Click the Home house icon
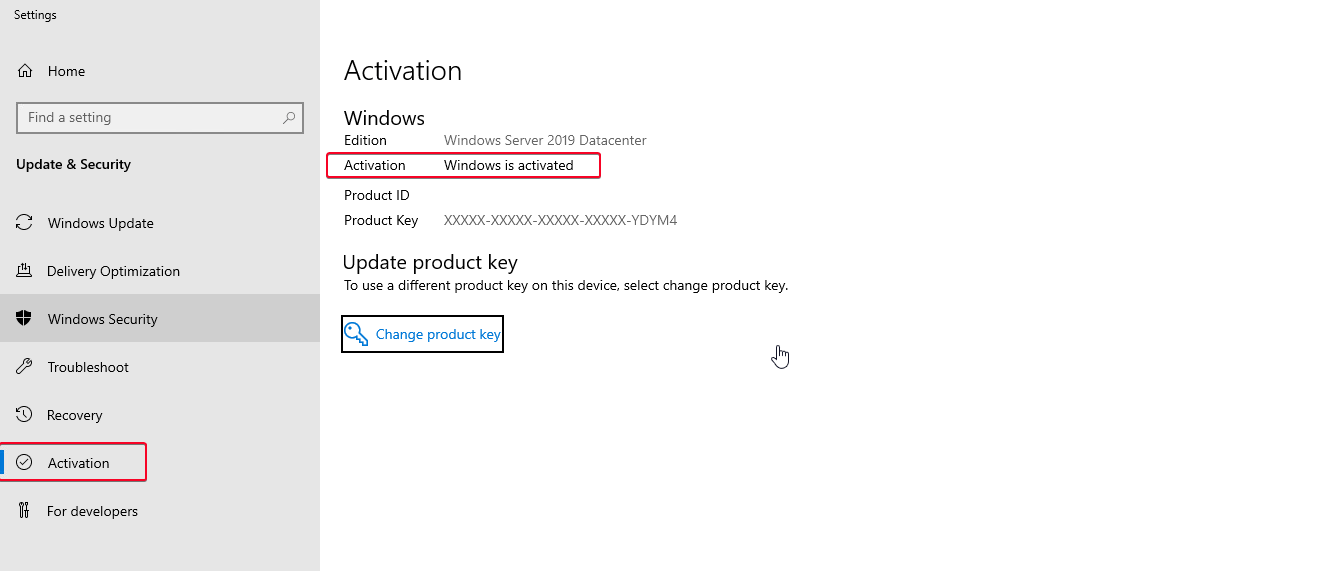 (25, 71)
